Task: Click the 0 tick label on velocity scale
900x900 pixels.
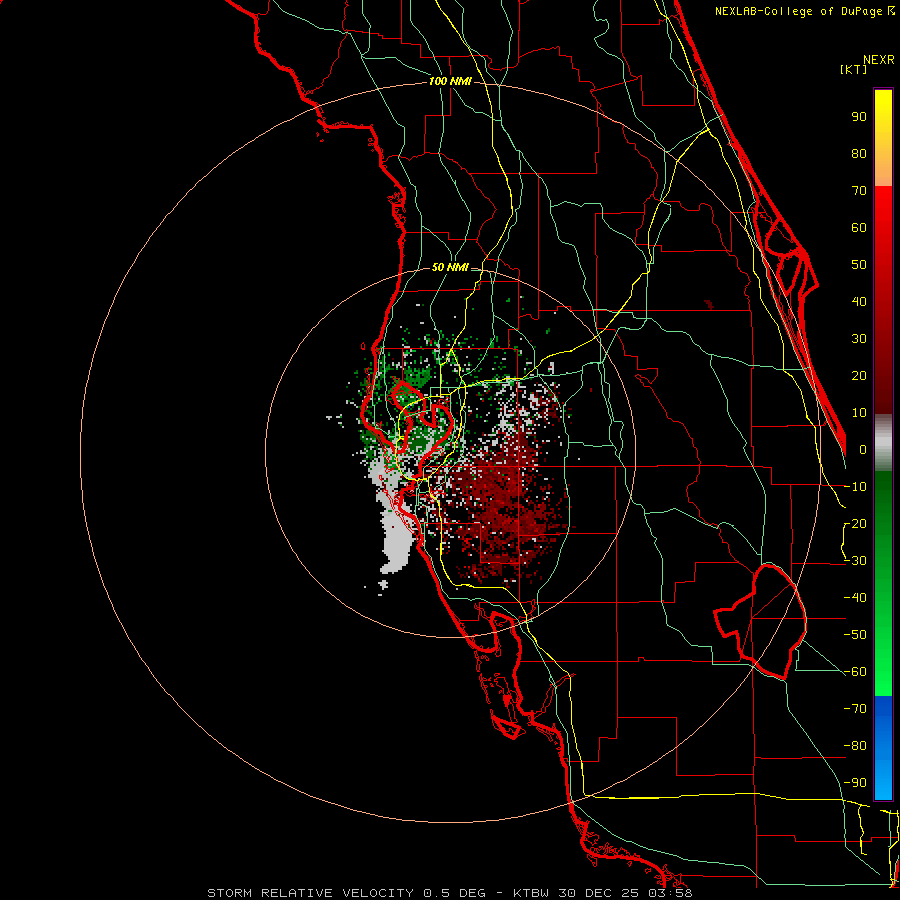Action: [863, 449]
